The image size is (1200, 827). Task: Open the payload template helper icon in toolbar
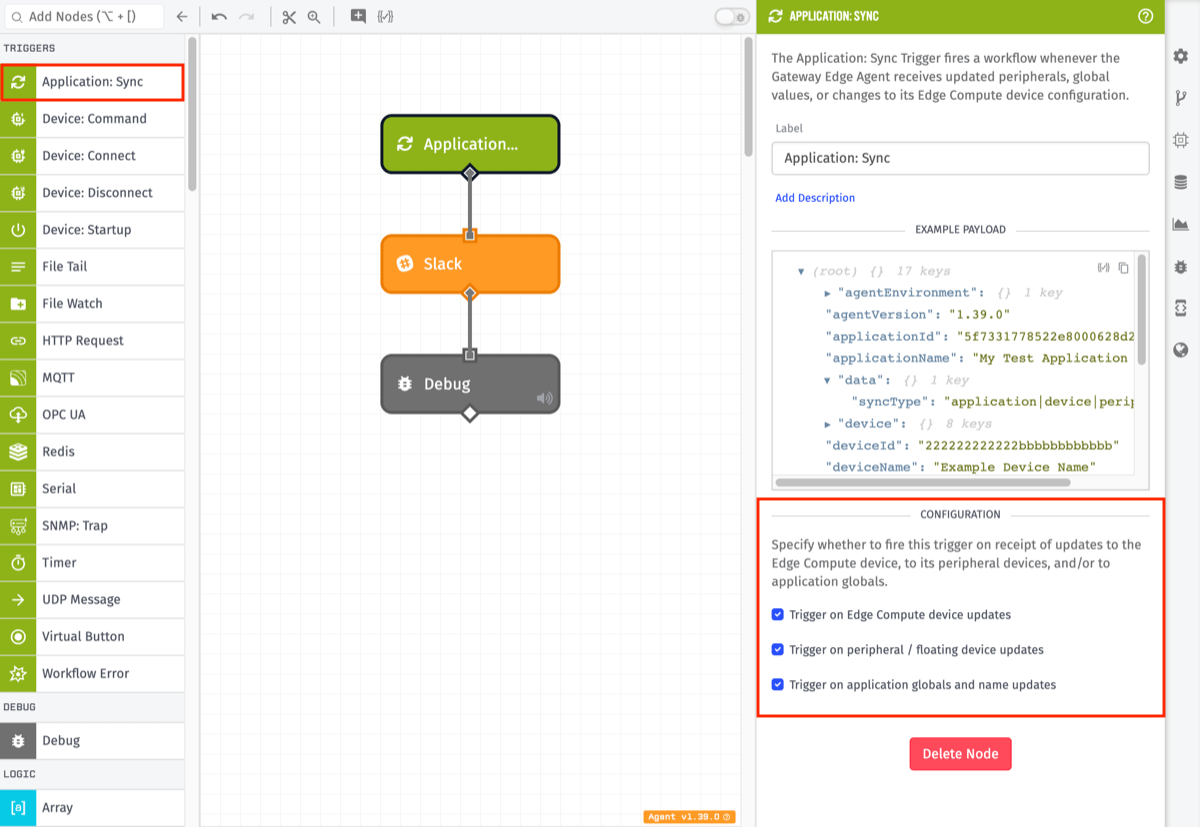click(x=385, y=16)
